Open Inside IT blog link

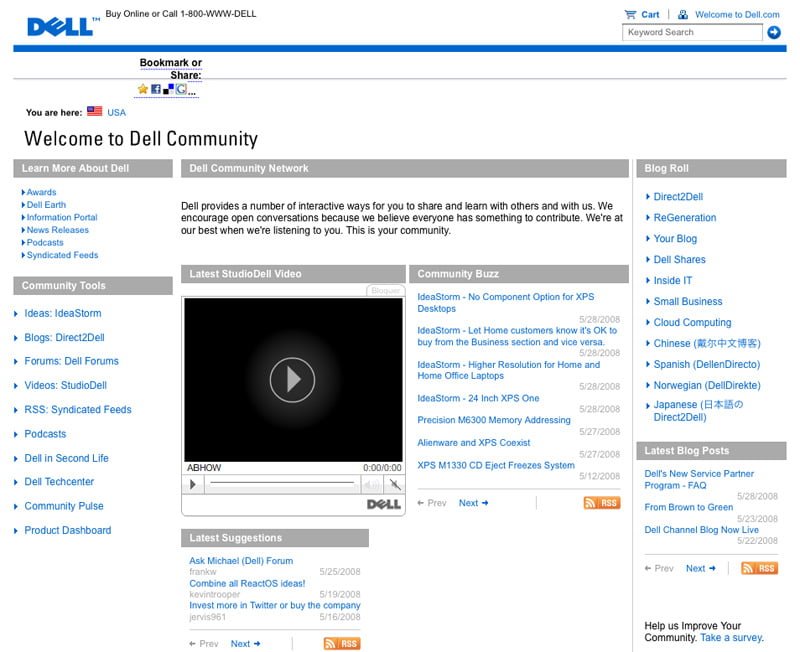672,281
